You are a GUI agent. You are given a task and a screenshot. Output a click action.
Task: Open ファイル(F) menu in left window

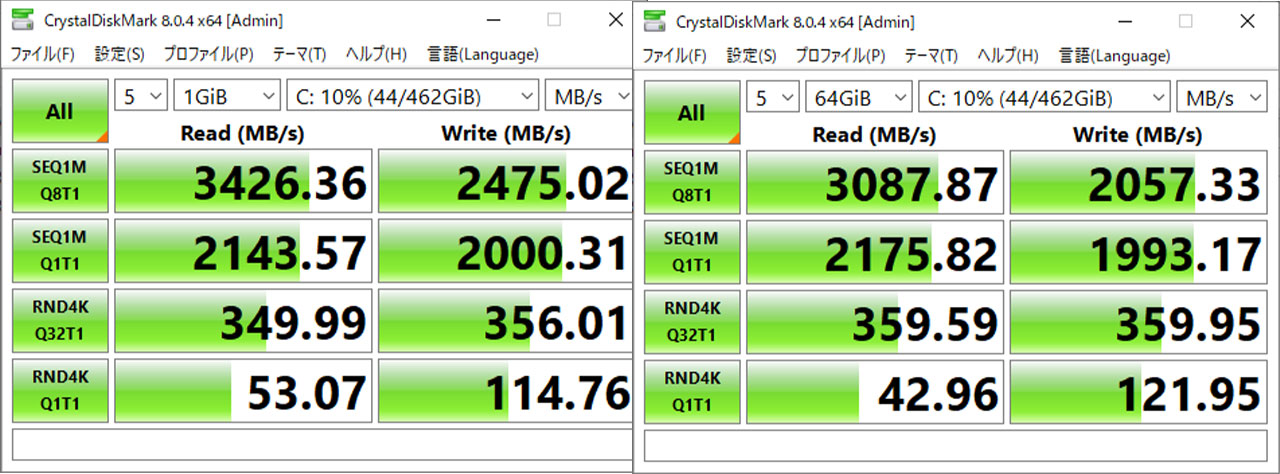[43, 54]
